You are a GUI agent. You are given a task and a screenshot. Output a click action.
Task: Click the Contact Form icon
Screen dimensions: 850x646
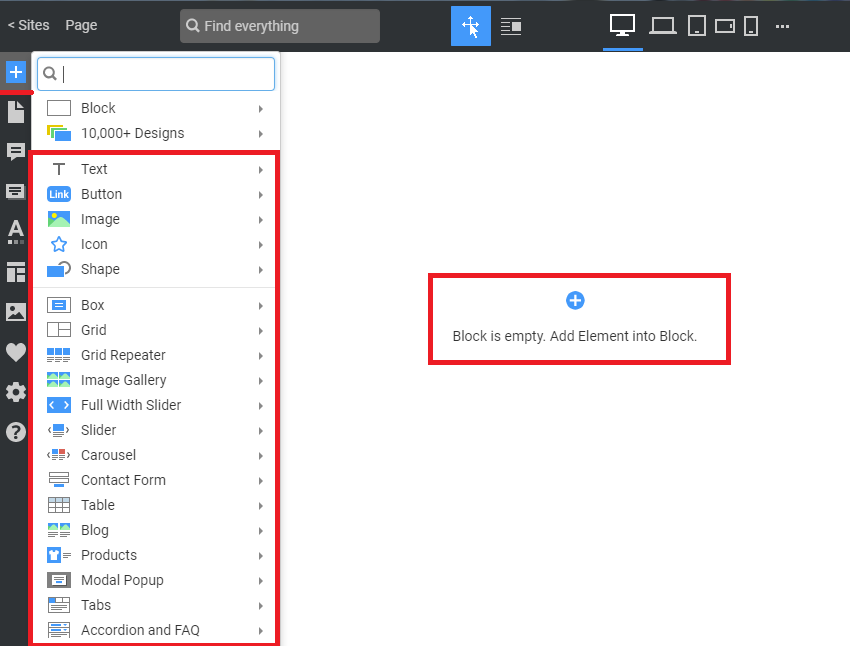[59, 480]
